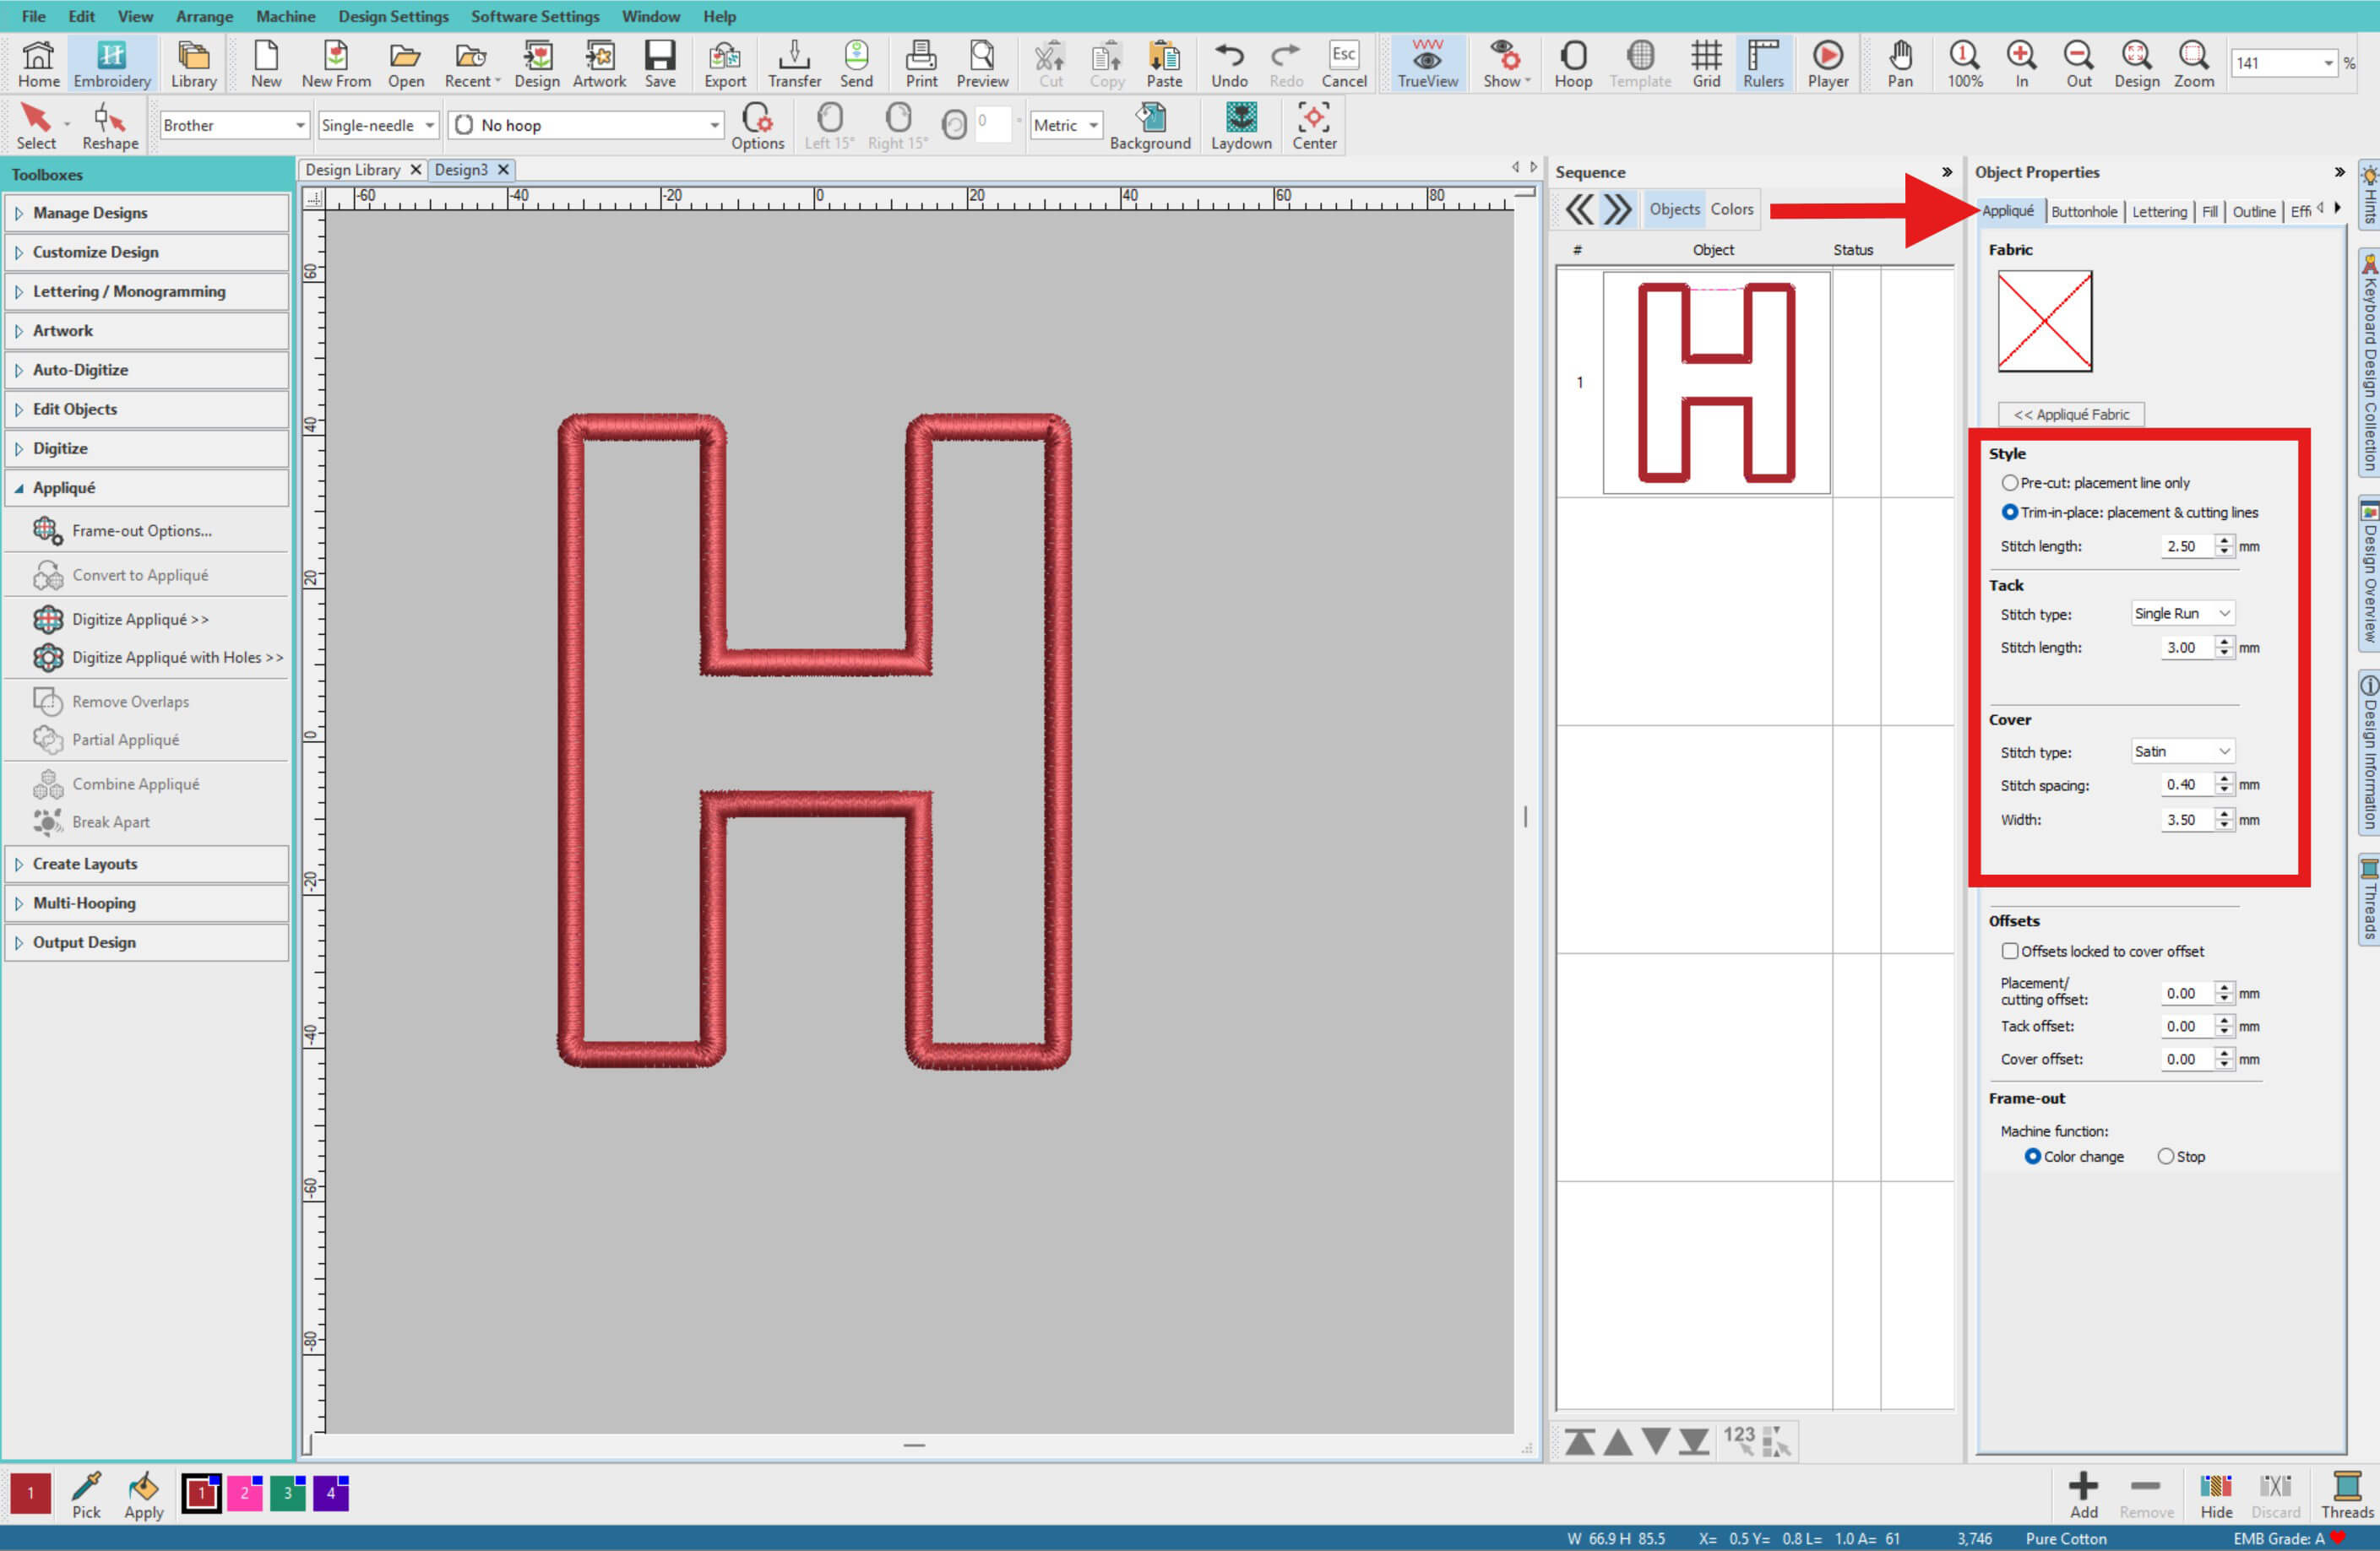
Task: Click Cover Width value field
Action: click(2187, 820)
